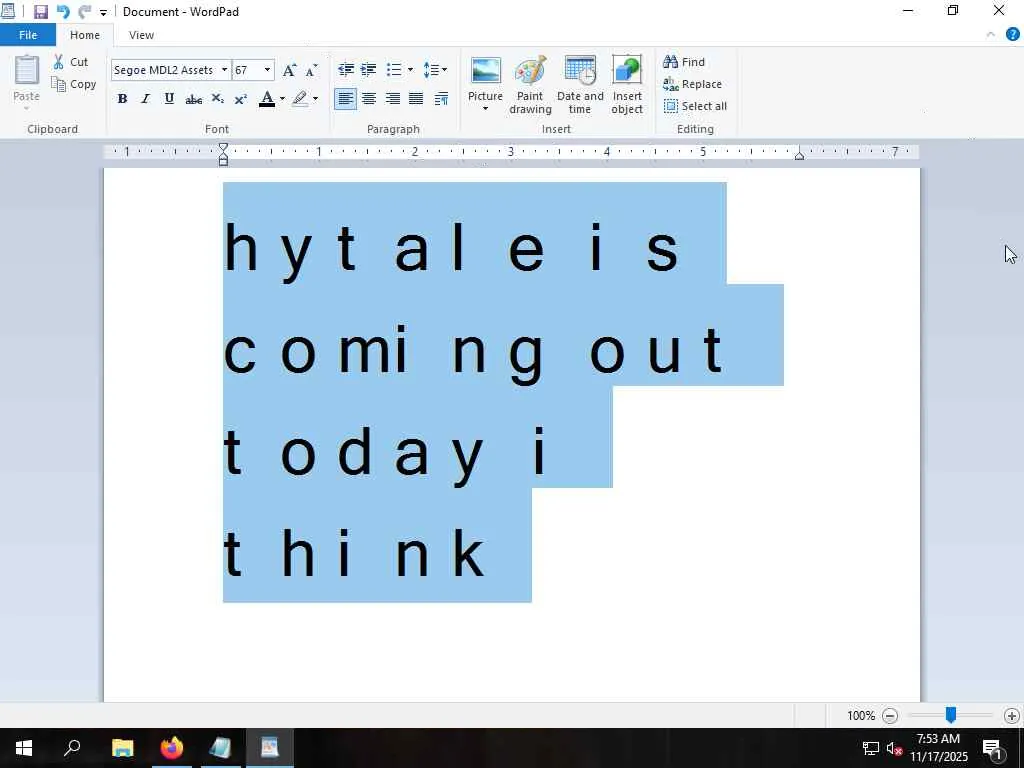Open the notification center
This screenshot has height=768, width=1024.
pos(992,748)
